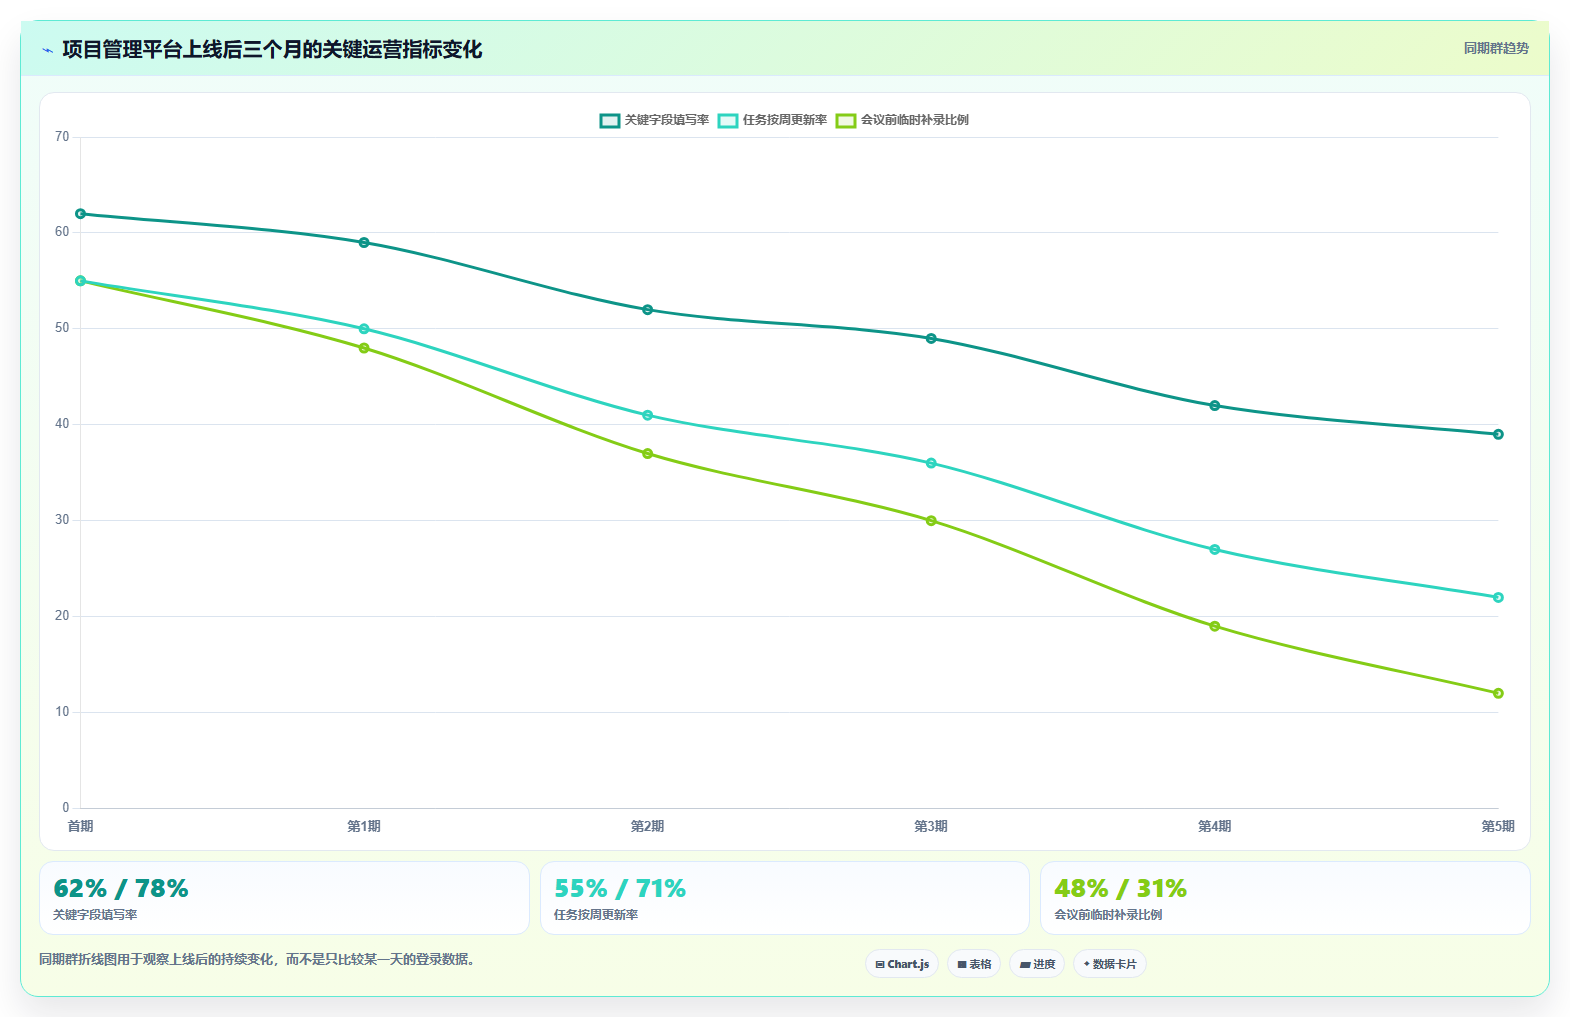Click the y-axis value 70
Image resolution: width=1570 pixels, height=1017 pixels.
[62, 137]
